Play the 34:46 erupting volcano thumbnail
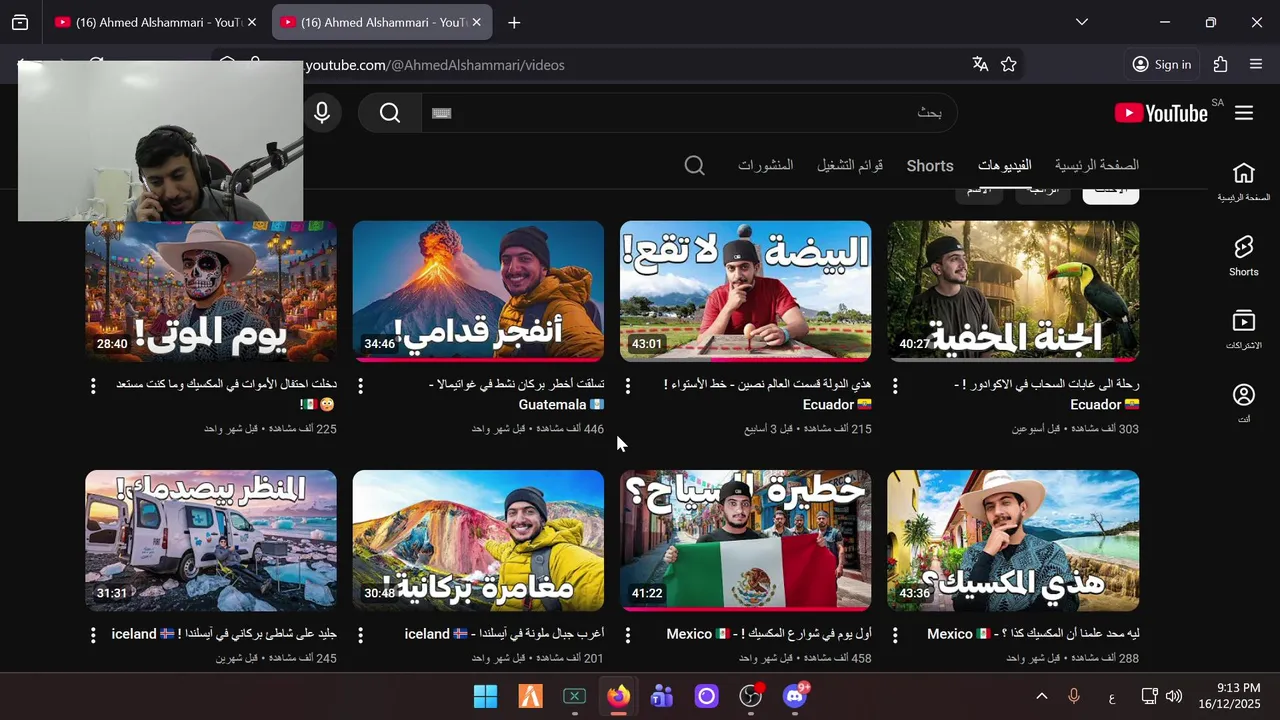The image size is (1280, 720). (478, 291)
